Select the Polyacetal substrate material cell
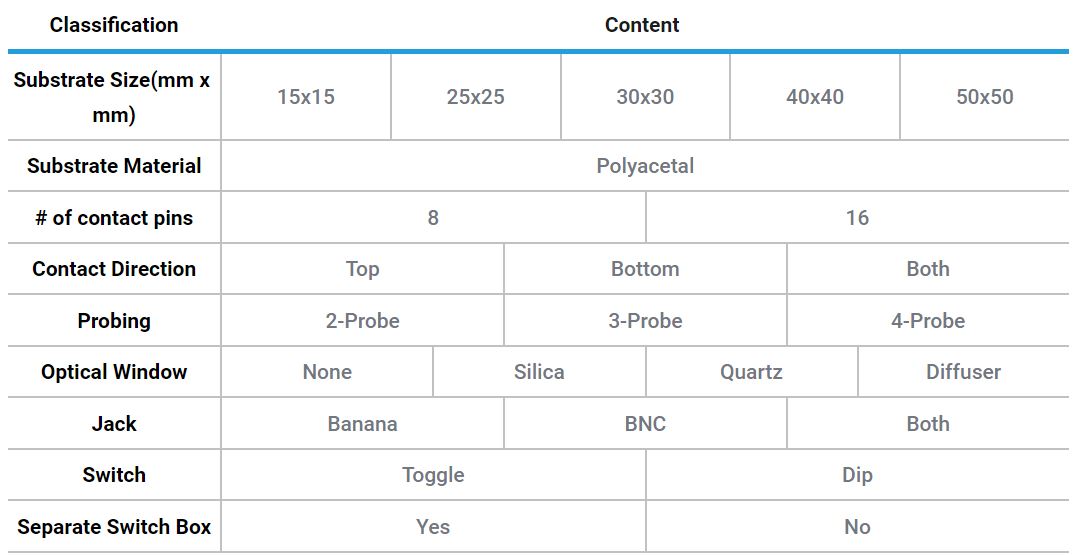This screenshot has height=555, width=1075. coord(644,166)
